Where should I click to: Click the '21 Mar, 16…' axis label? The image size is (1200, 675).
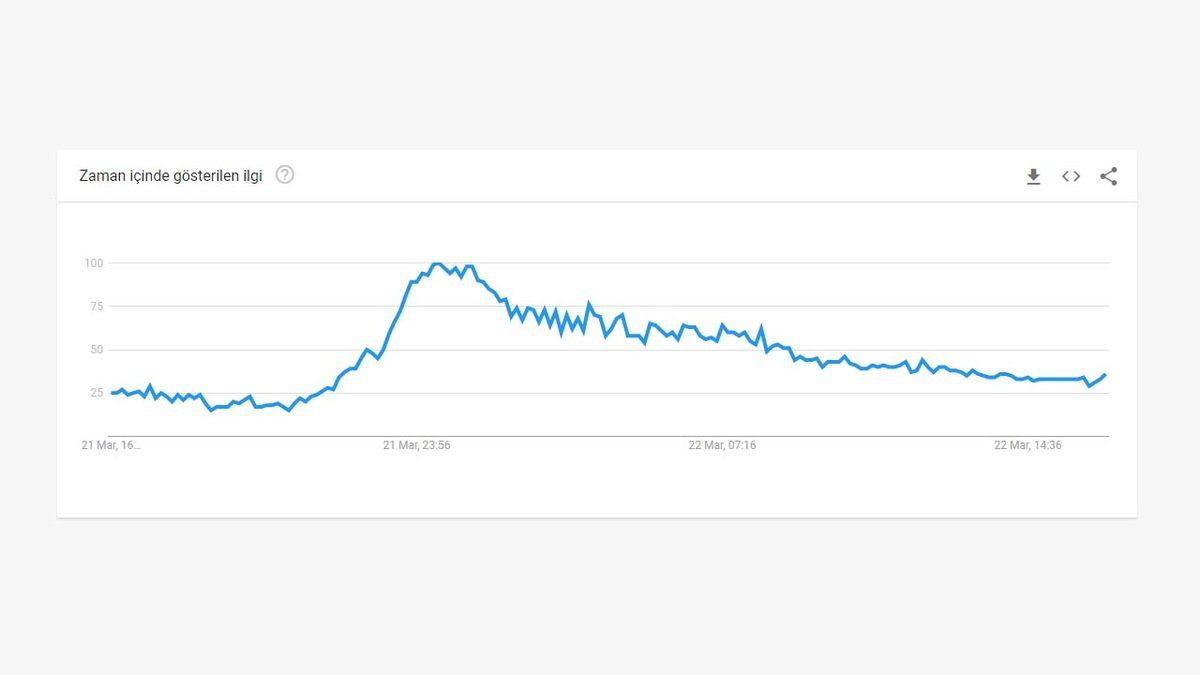tap(111, 446)
